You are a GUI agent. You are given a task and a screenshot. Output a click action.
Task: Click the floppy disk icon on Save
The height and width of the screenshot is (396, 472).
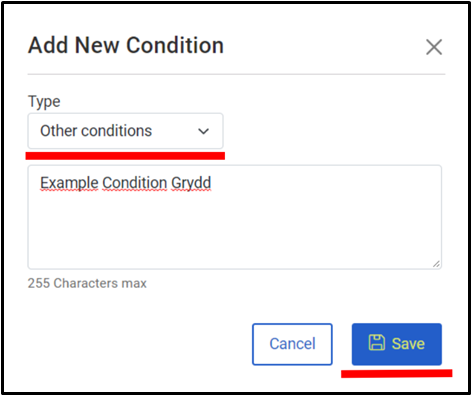(377, 343)
